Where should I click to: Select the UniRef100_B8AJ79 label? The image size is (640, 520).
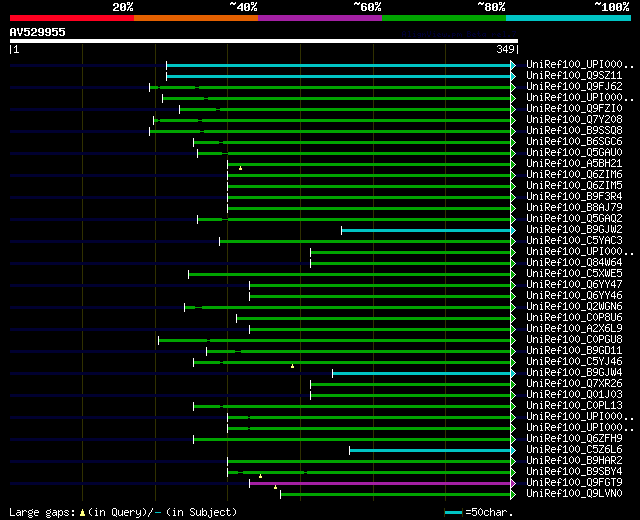pos(574,208)
